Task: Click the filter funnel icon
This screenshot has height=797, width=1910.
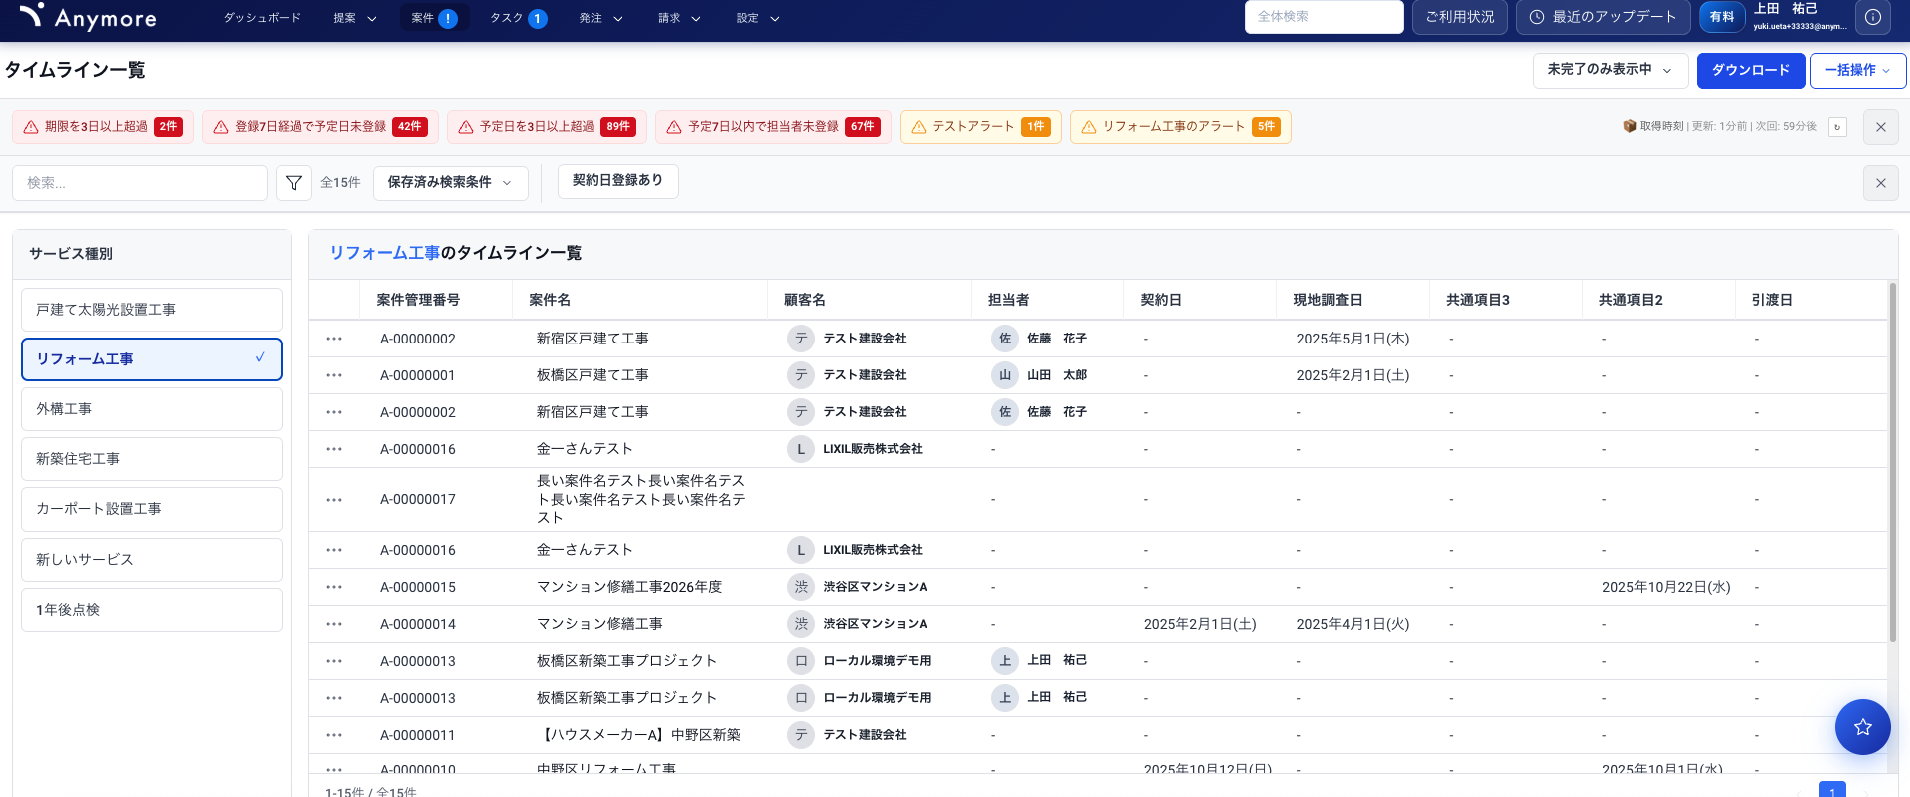Action: point(294,183)
